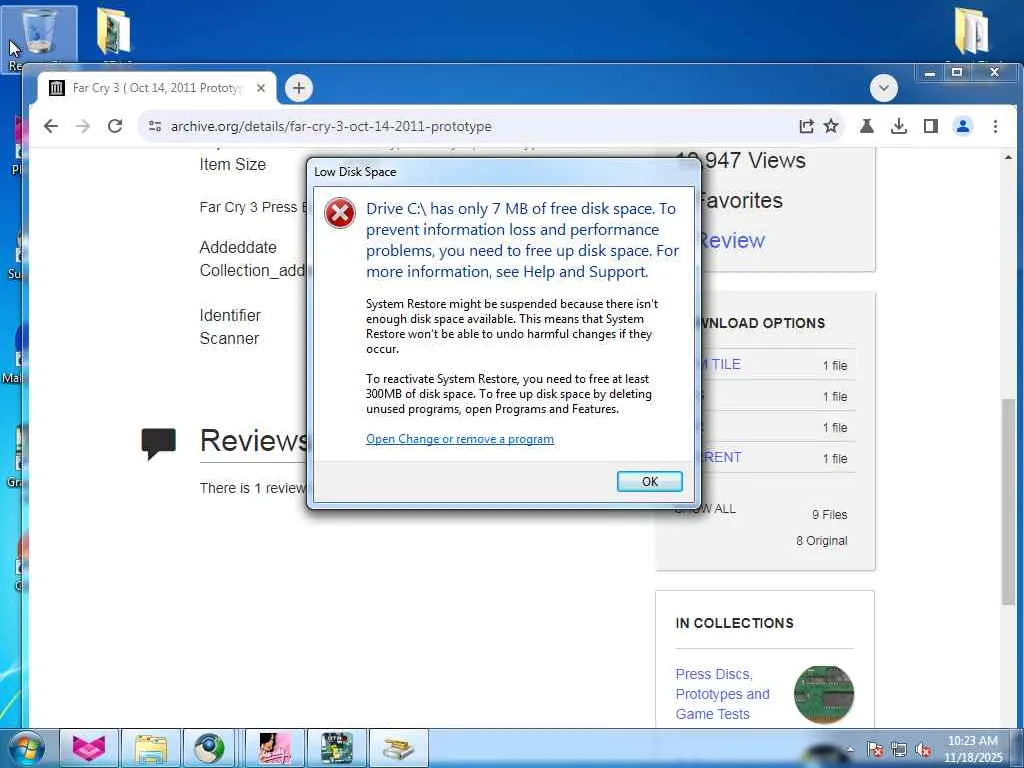
Task: Click the red error icon in dialog
Action: click(x=340, y=214)
